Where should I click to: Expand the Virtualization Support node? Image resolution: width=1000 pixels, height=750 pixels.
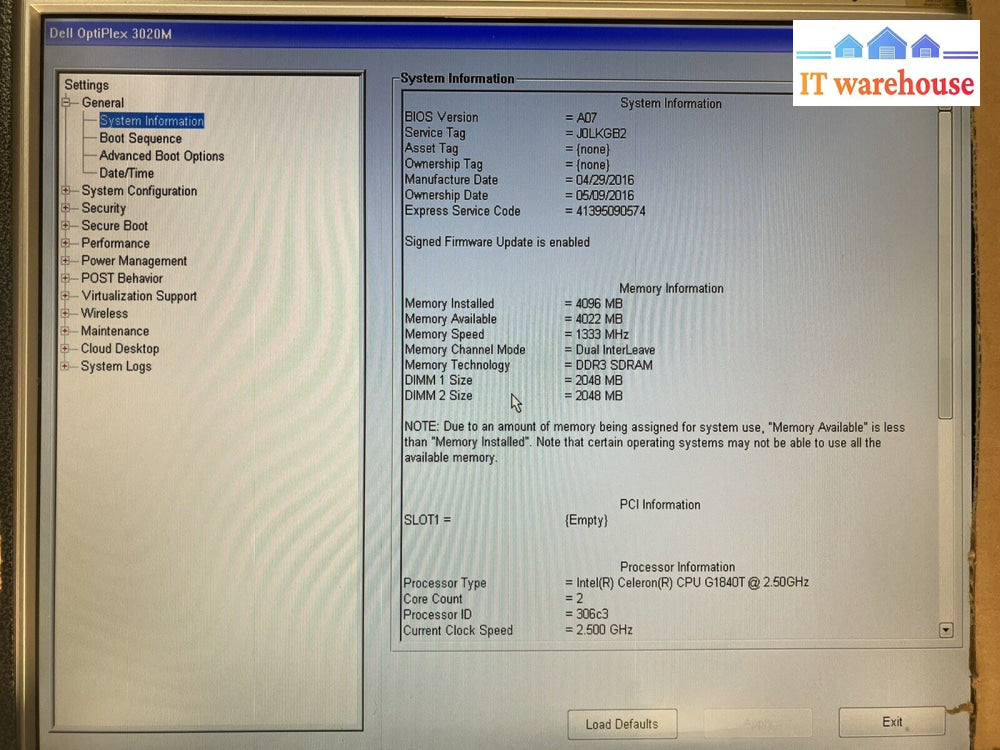[x=66, y=296]
